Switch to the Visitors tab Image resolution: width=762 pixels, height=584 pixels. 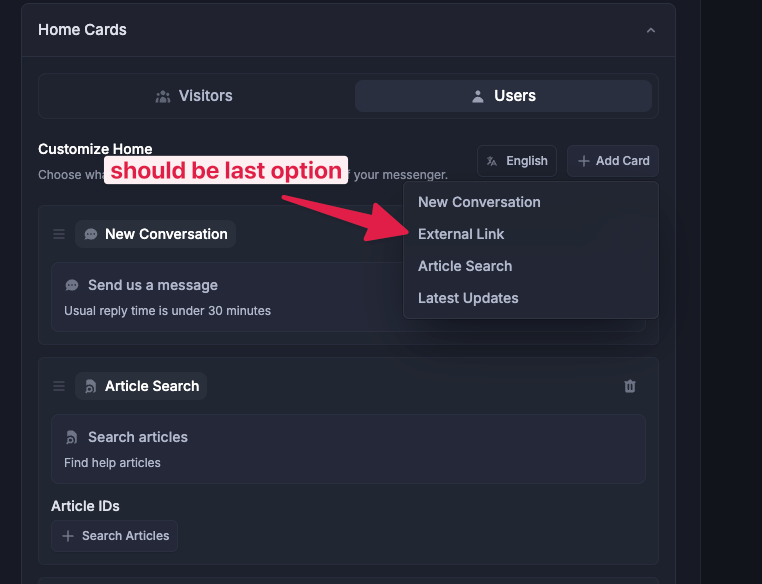click(194, 96)
